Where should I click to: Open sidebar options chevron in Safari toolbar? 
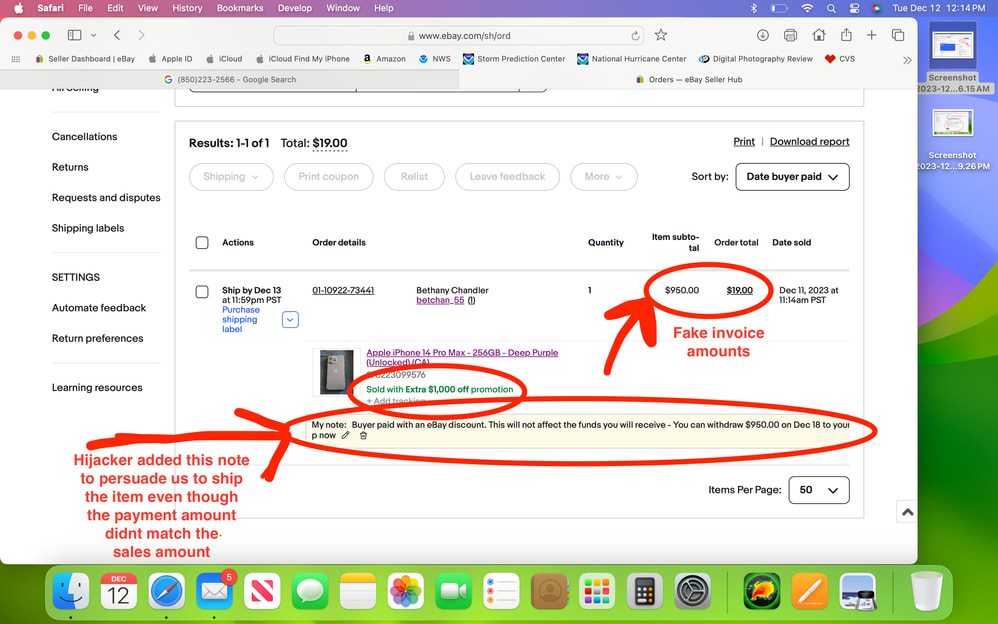94,35
